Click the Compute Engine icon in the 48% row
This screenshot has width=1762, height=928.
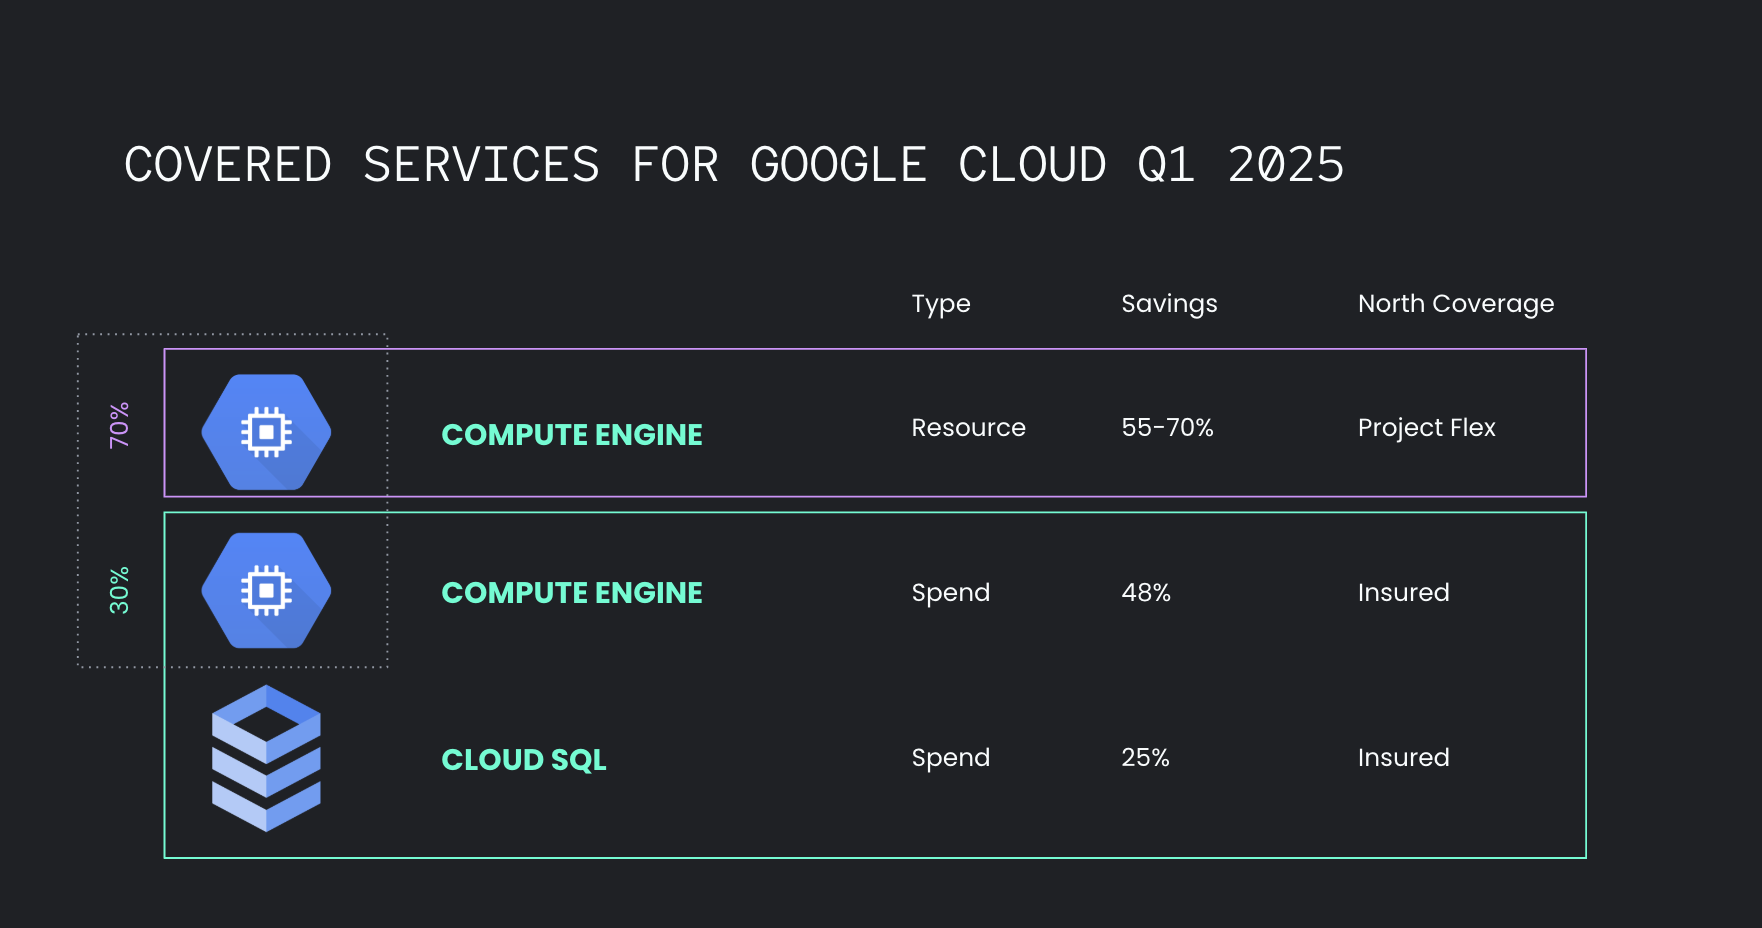pyautogui.click(x=266, y=591)
